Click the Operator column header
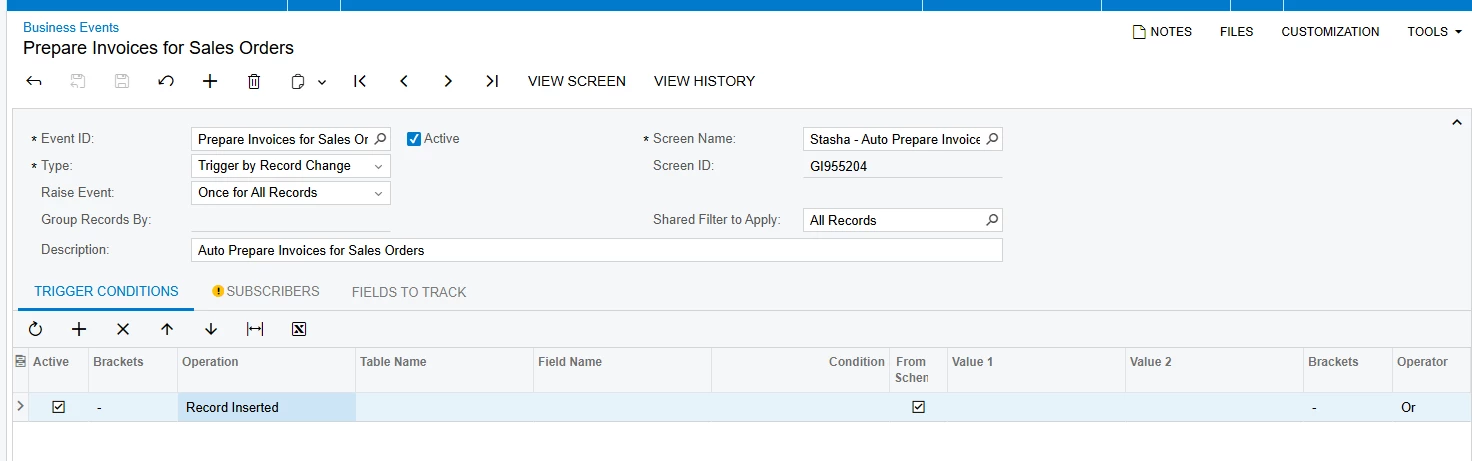This screenshot has width=1472, height=461. point(1430,370)
